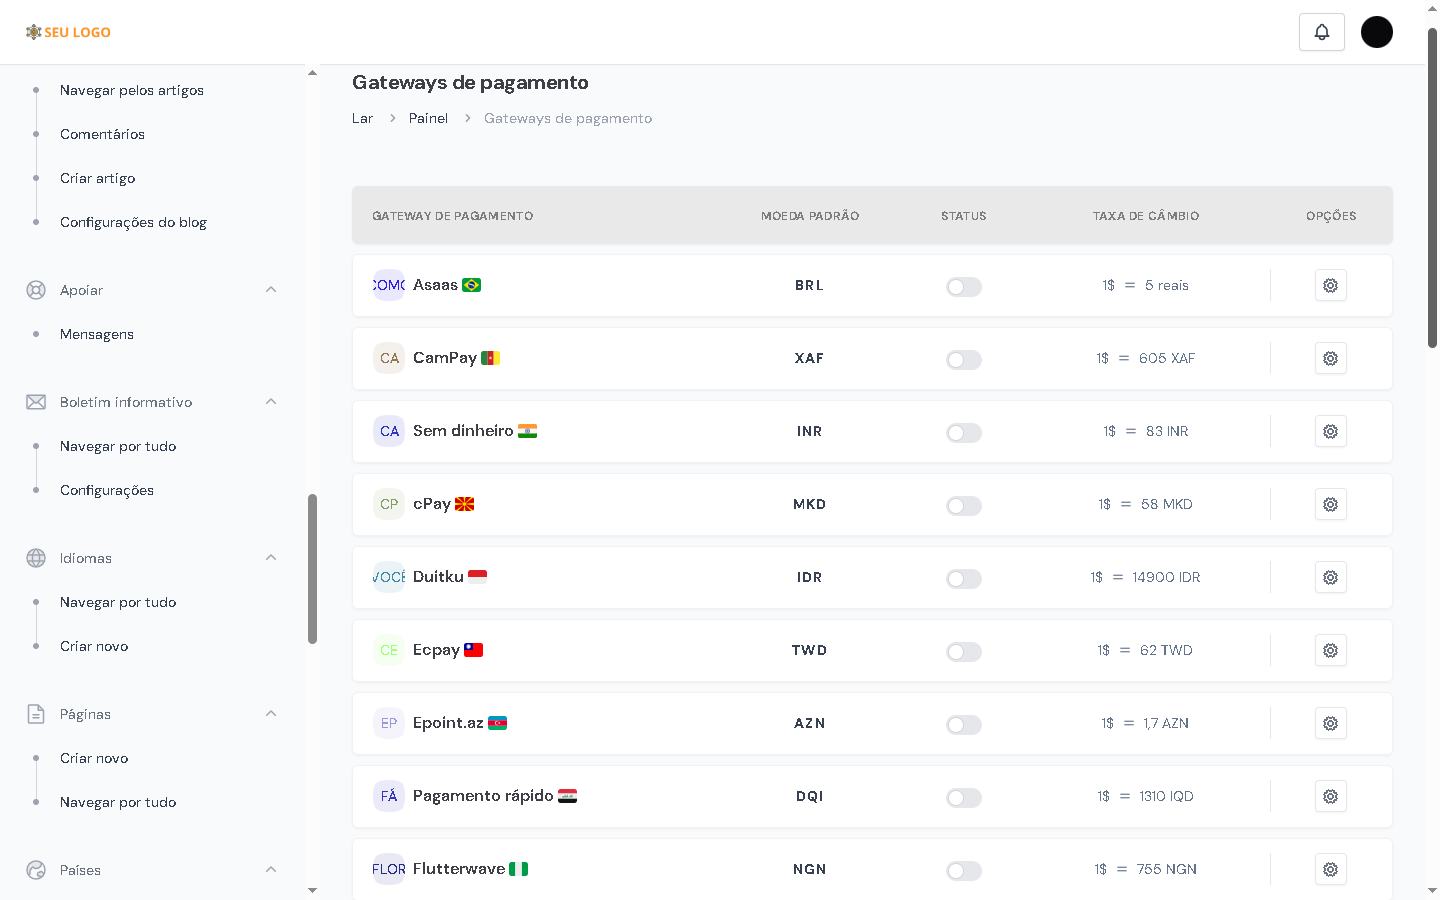Screen dimensions: 1440x900
Task: Open Configurações do blog menu item
Action: point(133,222)
